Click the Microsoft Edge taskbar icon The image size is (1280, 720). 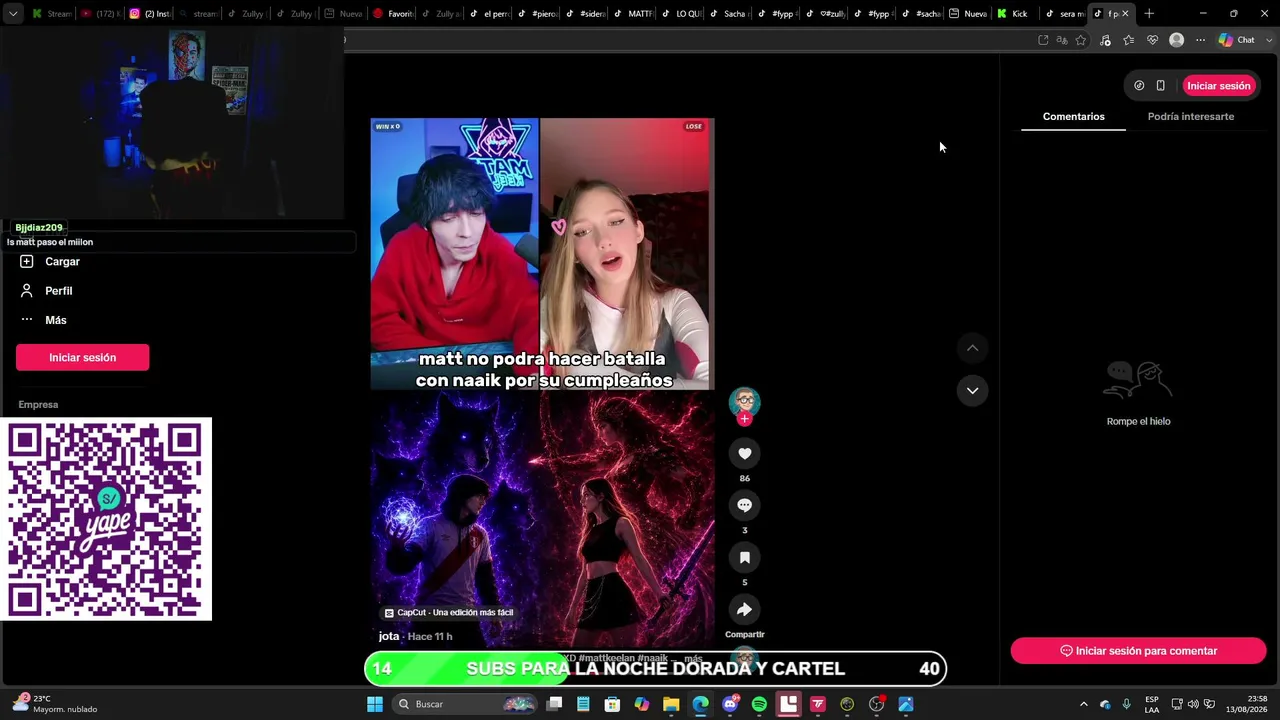tap(701, 704)
